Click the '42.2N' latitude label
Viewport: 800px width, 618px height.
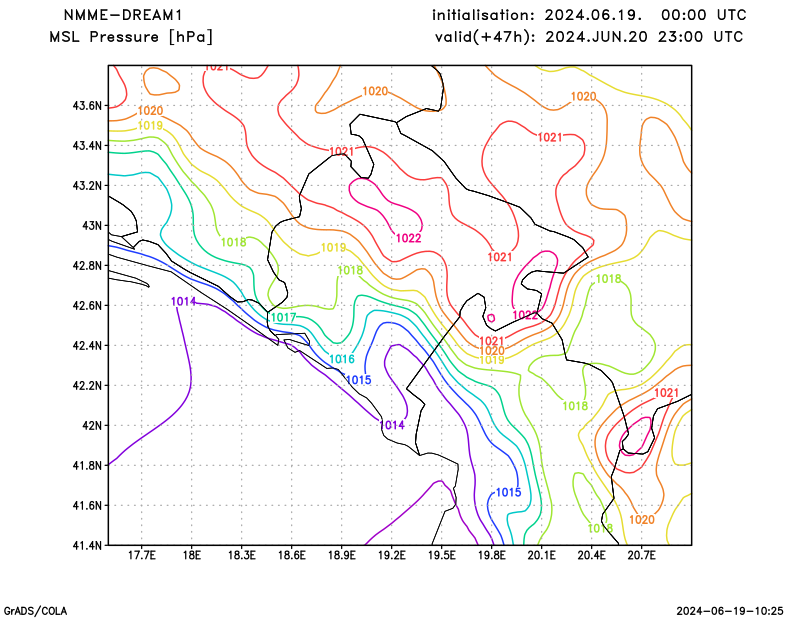point(87,386)
